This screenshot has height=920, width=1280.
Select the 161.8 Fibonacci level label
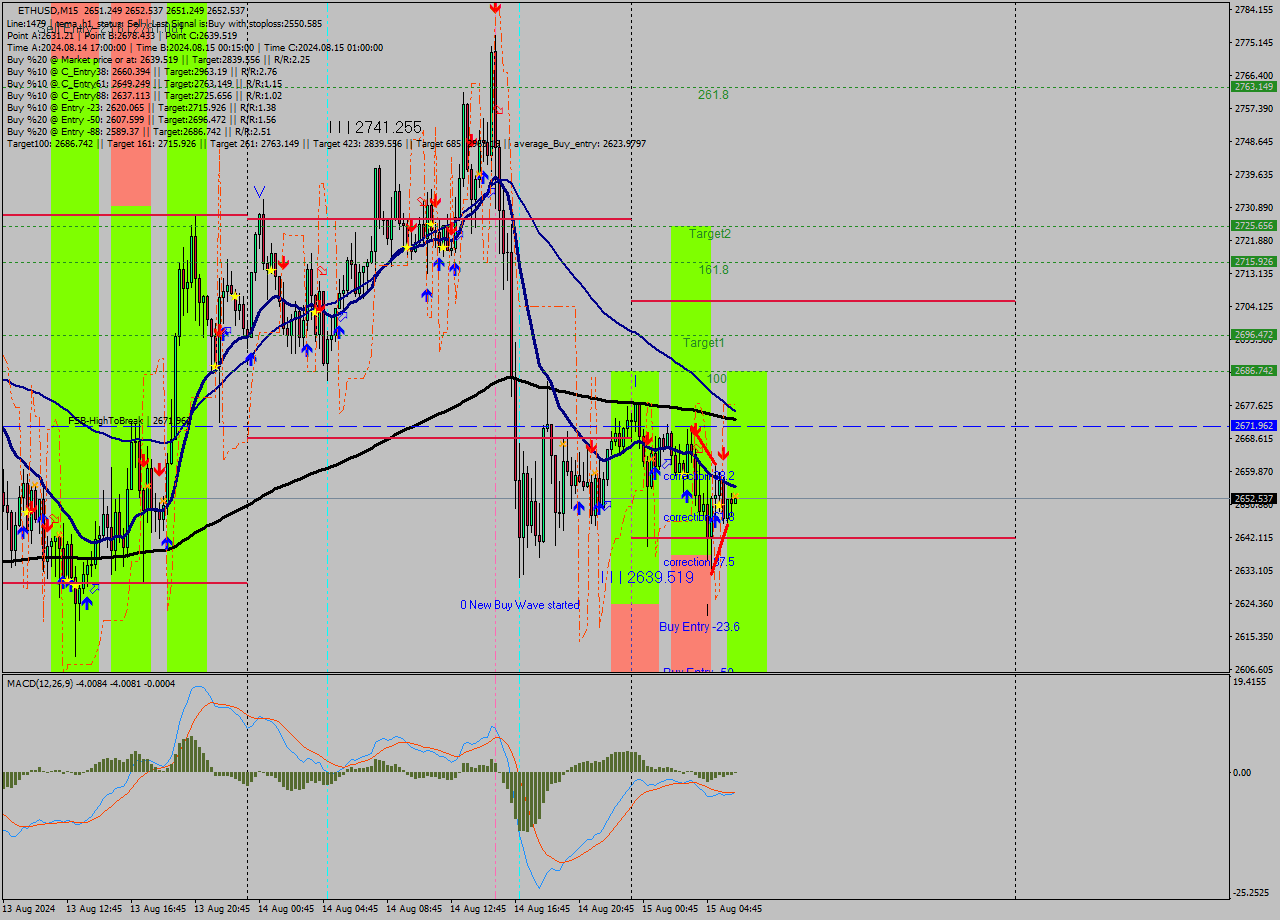point(713,270)
